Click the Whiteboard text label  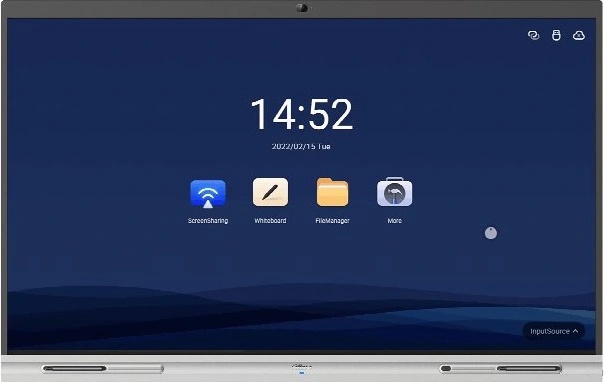(270, 221)
